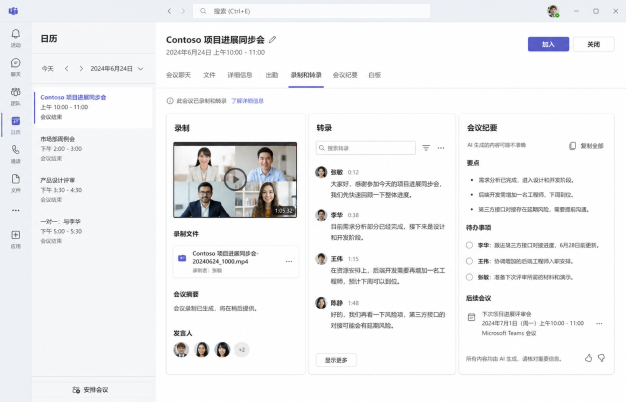
Task: Open the Activity bell in sidebar
Action: (16, 34)
